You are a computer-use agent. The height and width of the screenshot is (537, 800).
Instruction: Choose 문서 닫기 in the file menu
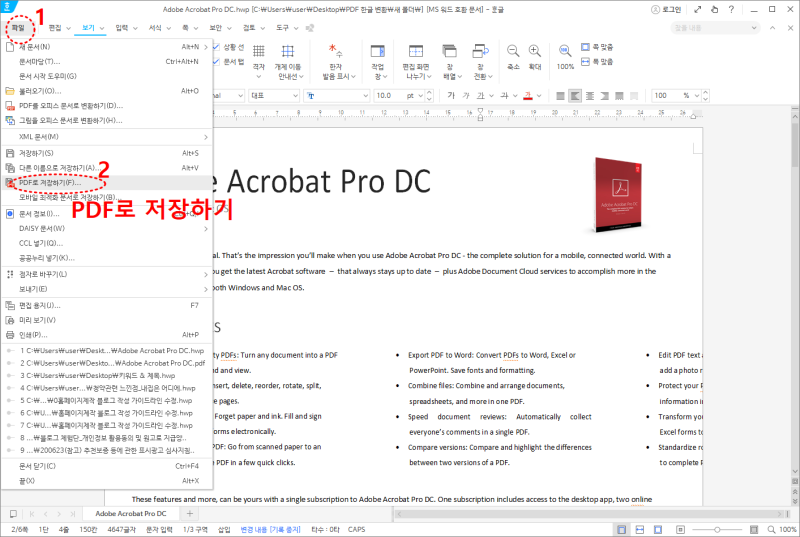(107, 466)
